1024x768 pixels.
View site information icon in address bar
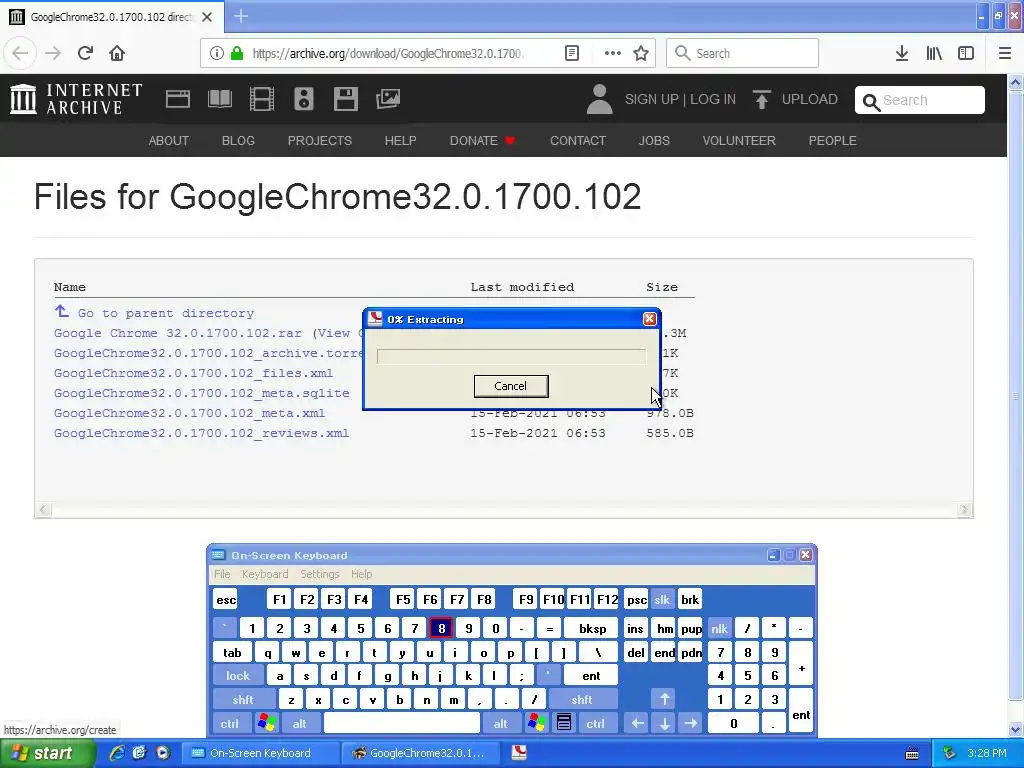coord(216,53)
